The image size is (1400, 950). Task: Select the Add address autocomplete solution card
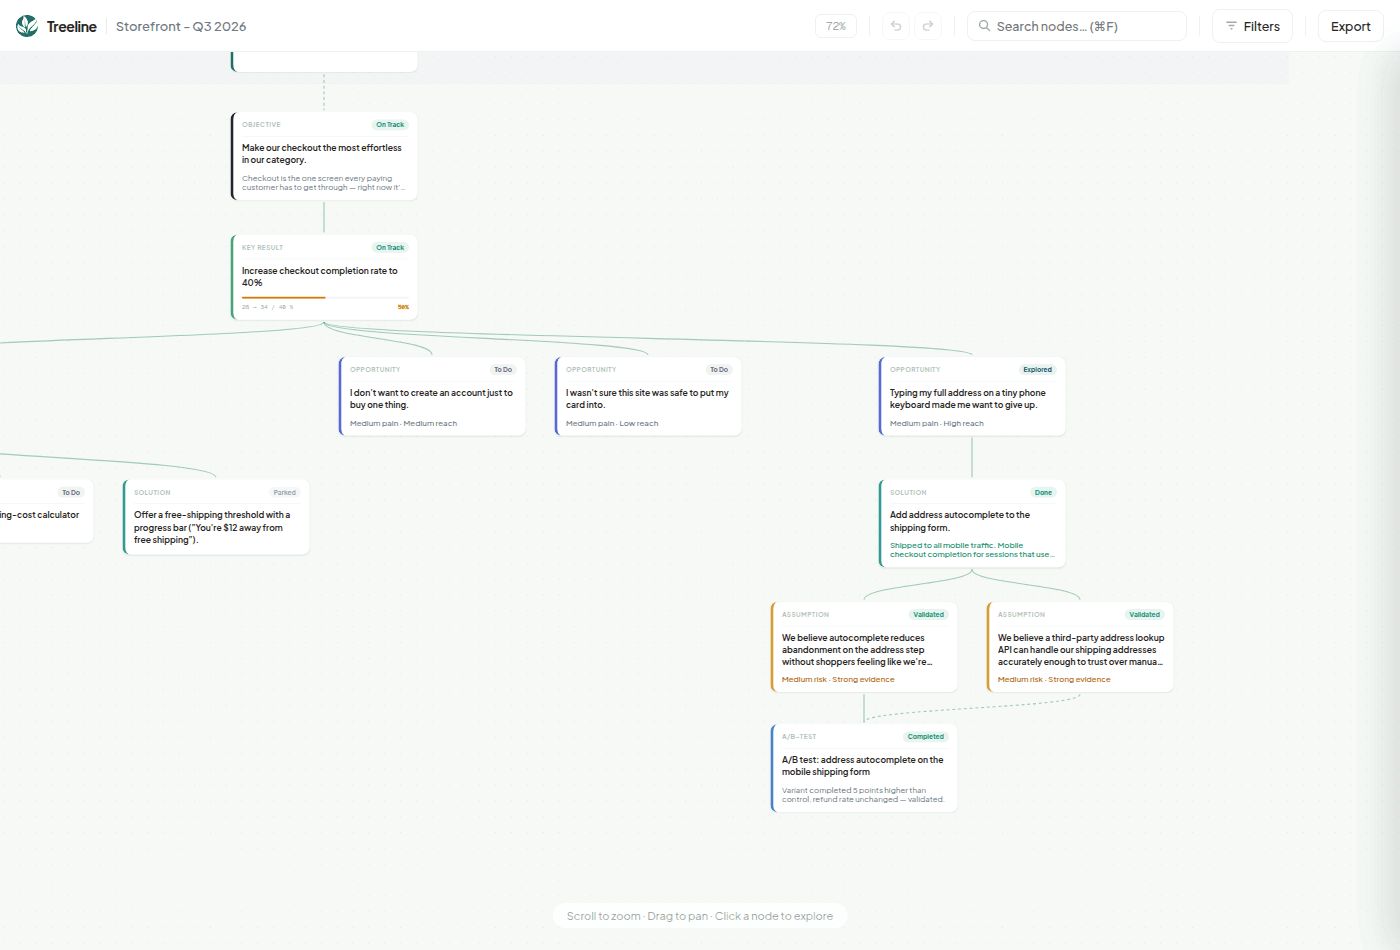(x=972, y=523)
